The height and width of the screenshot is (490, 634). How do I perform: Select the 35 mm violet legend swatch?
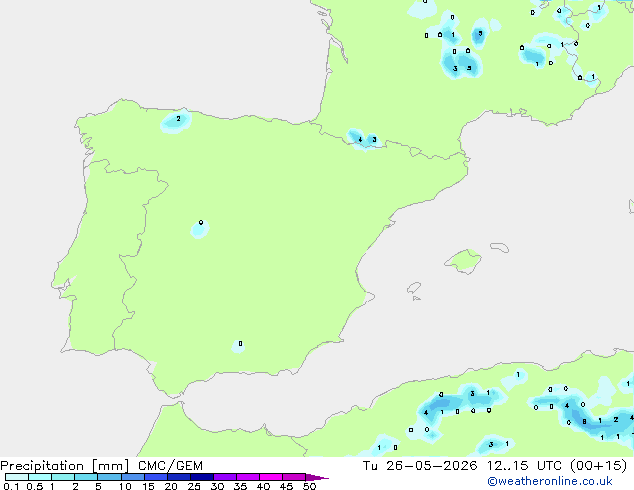click(248, 477)
